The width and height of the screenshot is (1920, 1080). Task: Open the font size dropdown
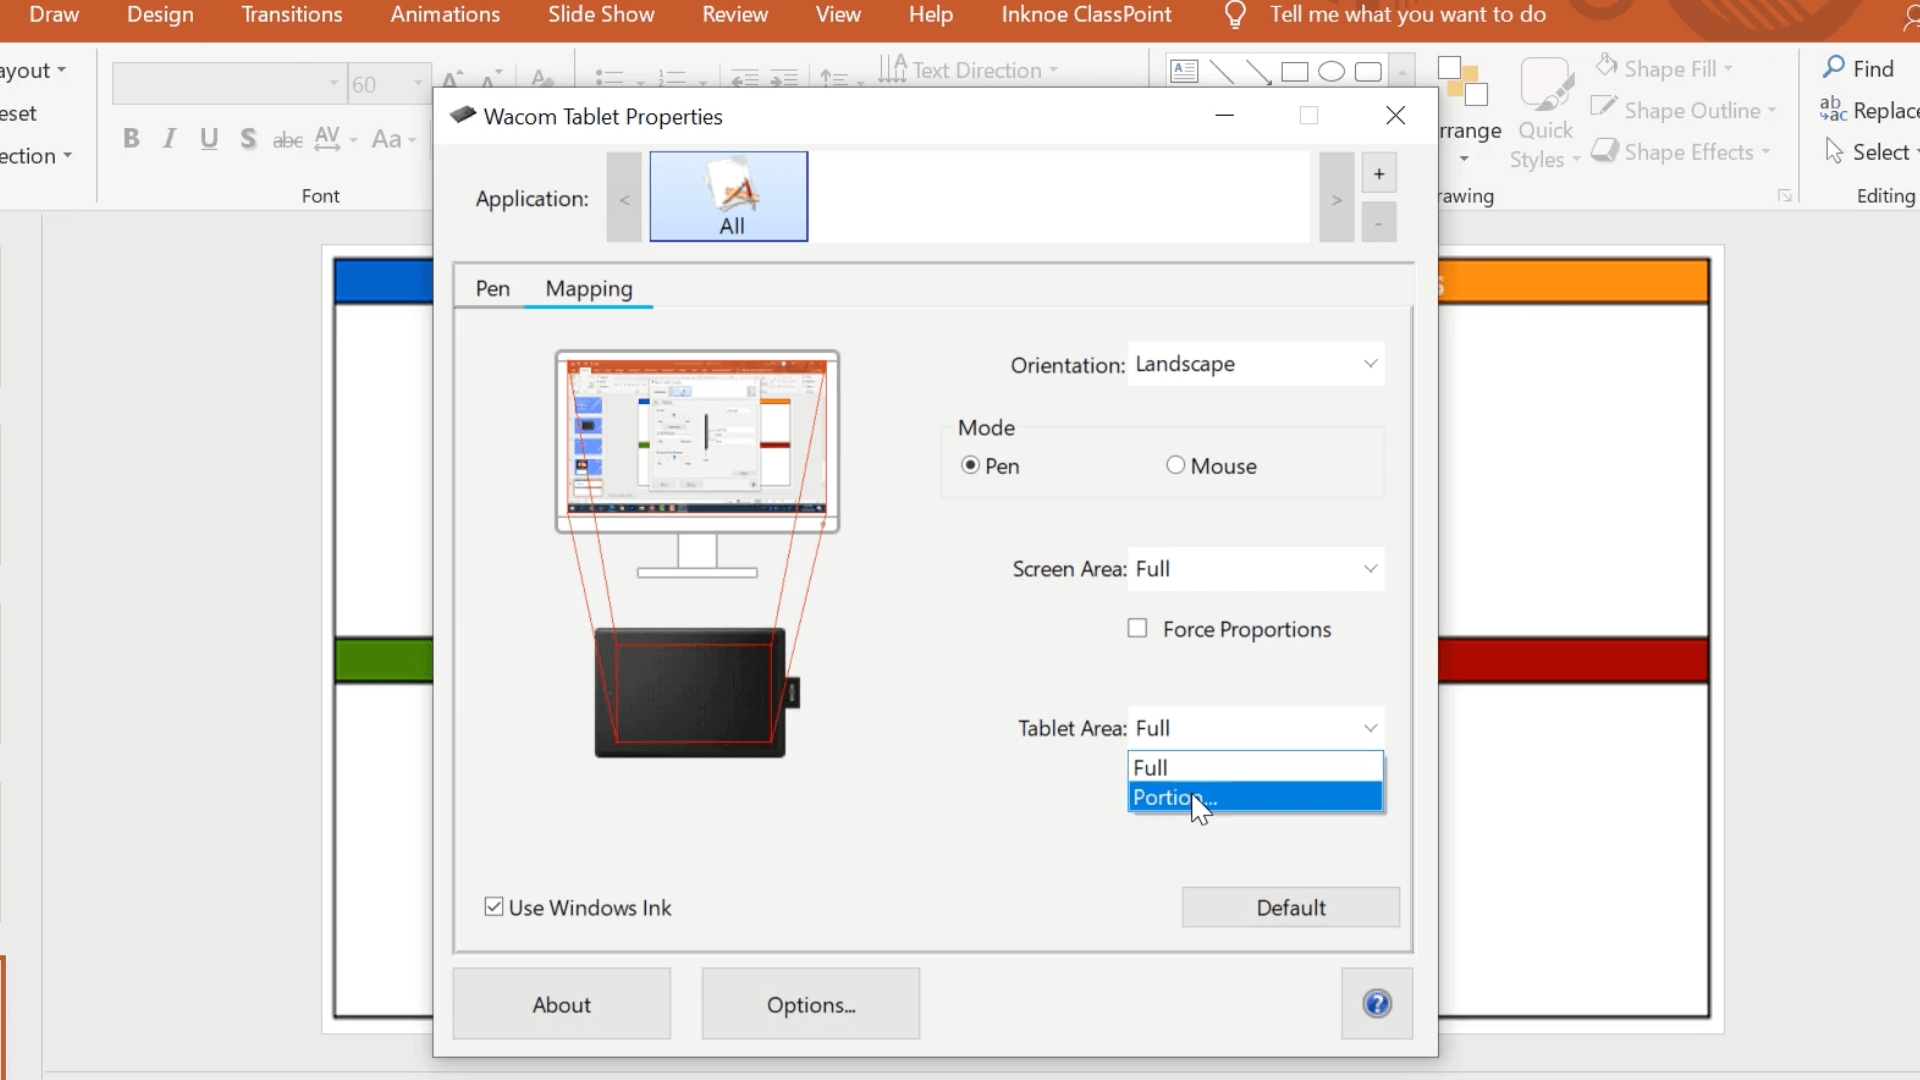419,84
